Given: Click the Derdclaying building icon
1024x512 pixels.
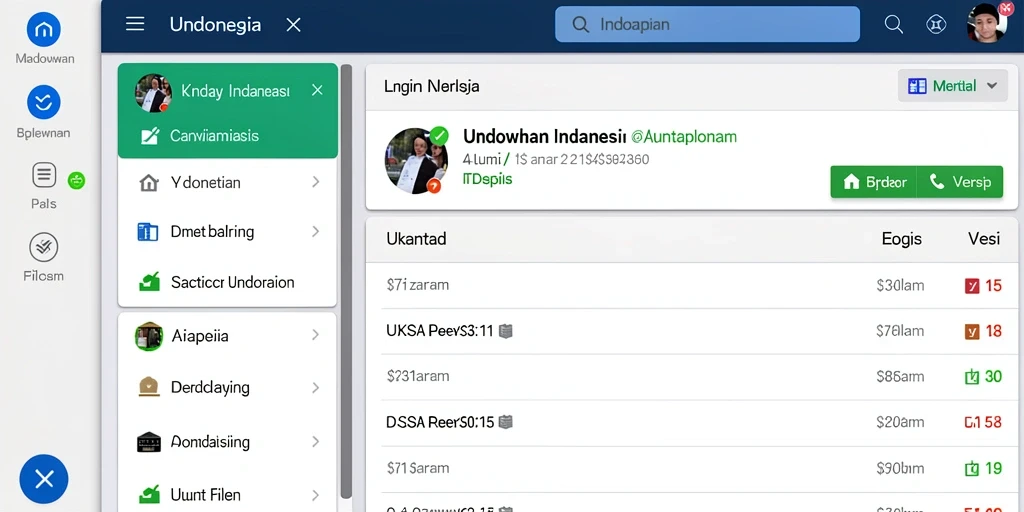Looking at the screenshot, I should coord(148,387).
